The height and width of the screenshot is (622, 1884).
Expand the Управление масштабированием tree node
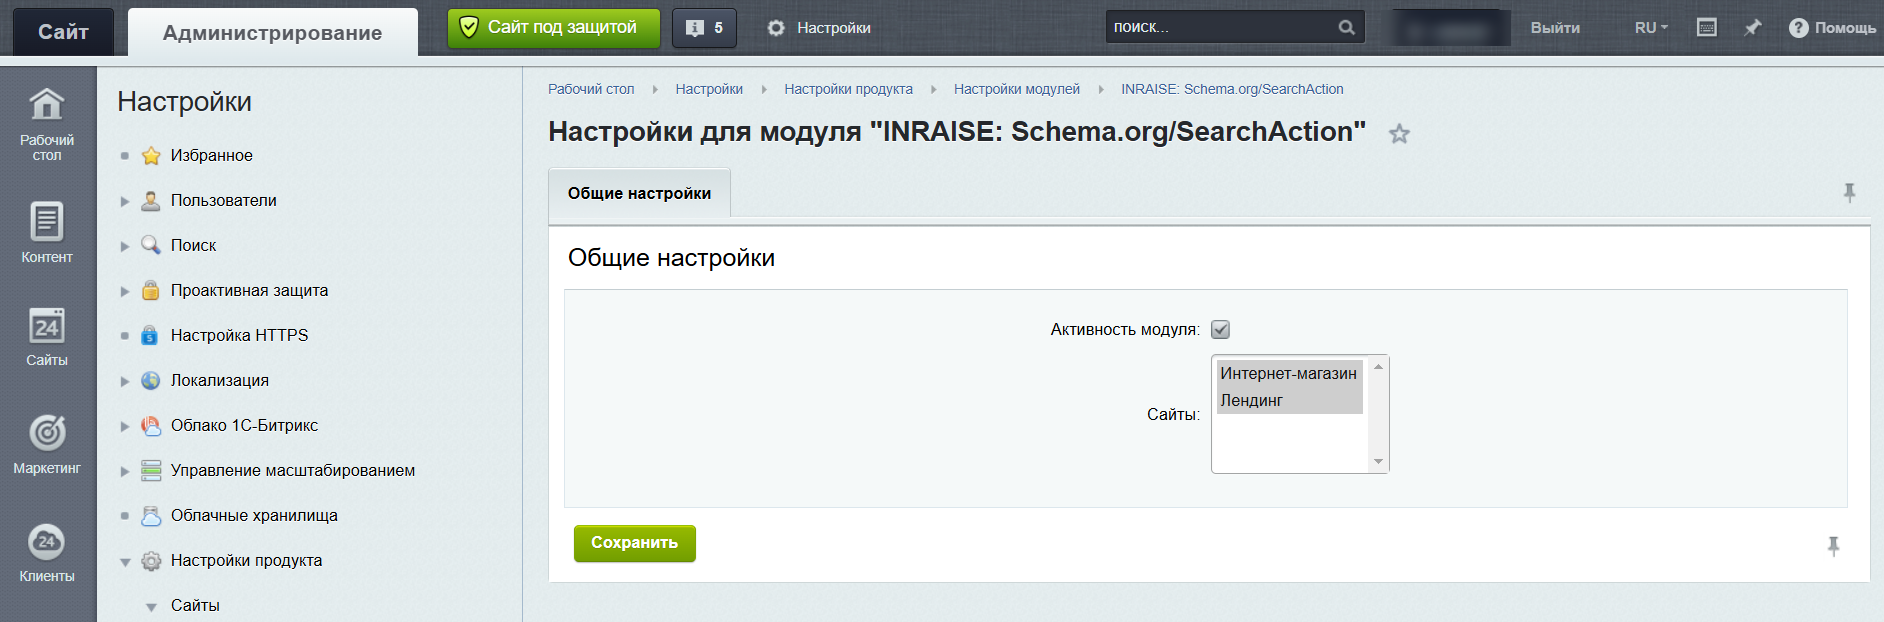click(125, 471)
